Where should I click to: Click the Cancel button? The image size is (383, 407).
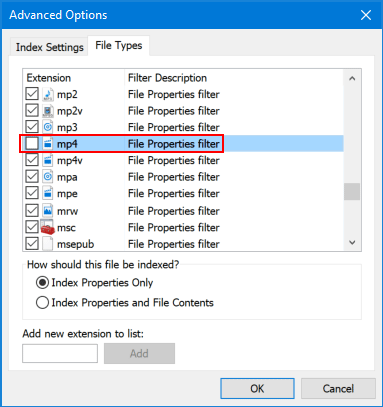[338, 388]
